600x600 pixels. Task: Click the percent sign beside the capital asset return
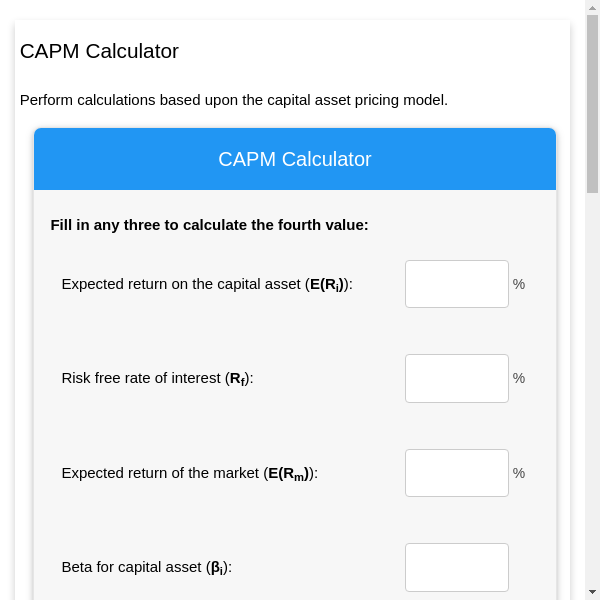(519, 284)
